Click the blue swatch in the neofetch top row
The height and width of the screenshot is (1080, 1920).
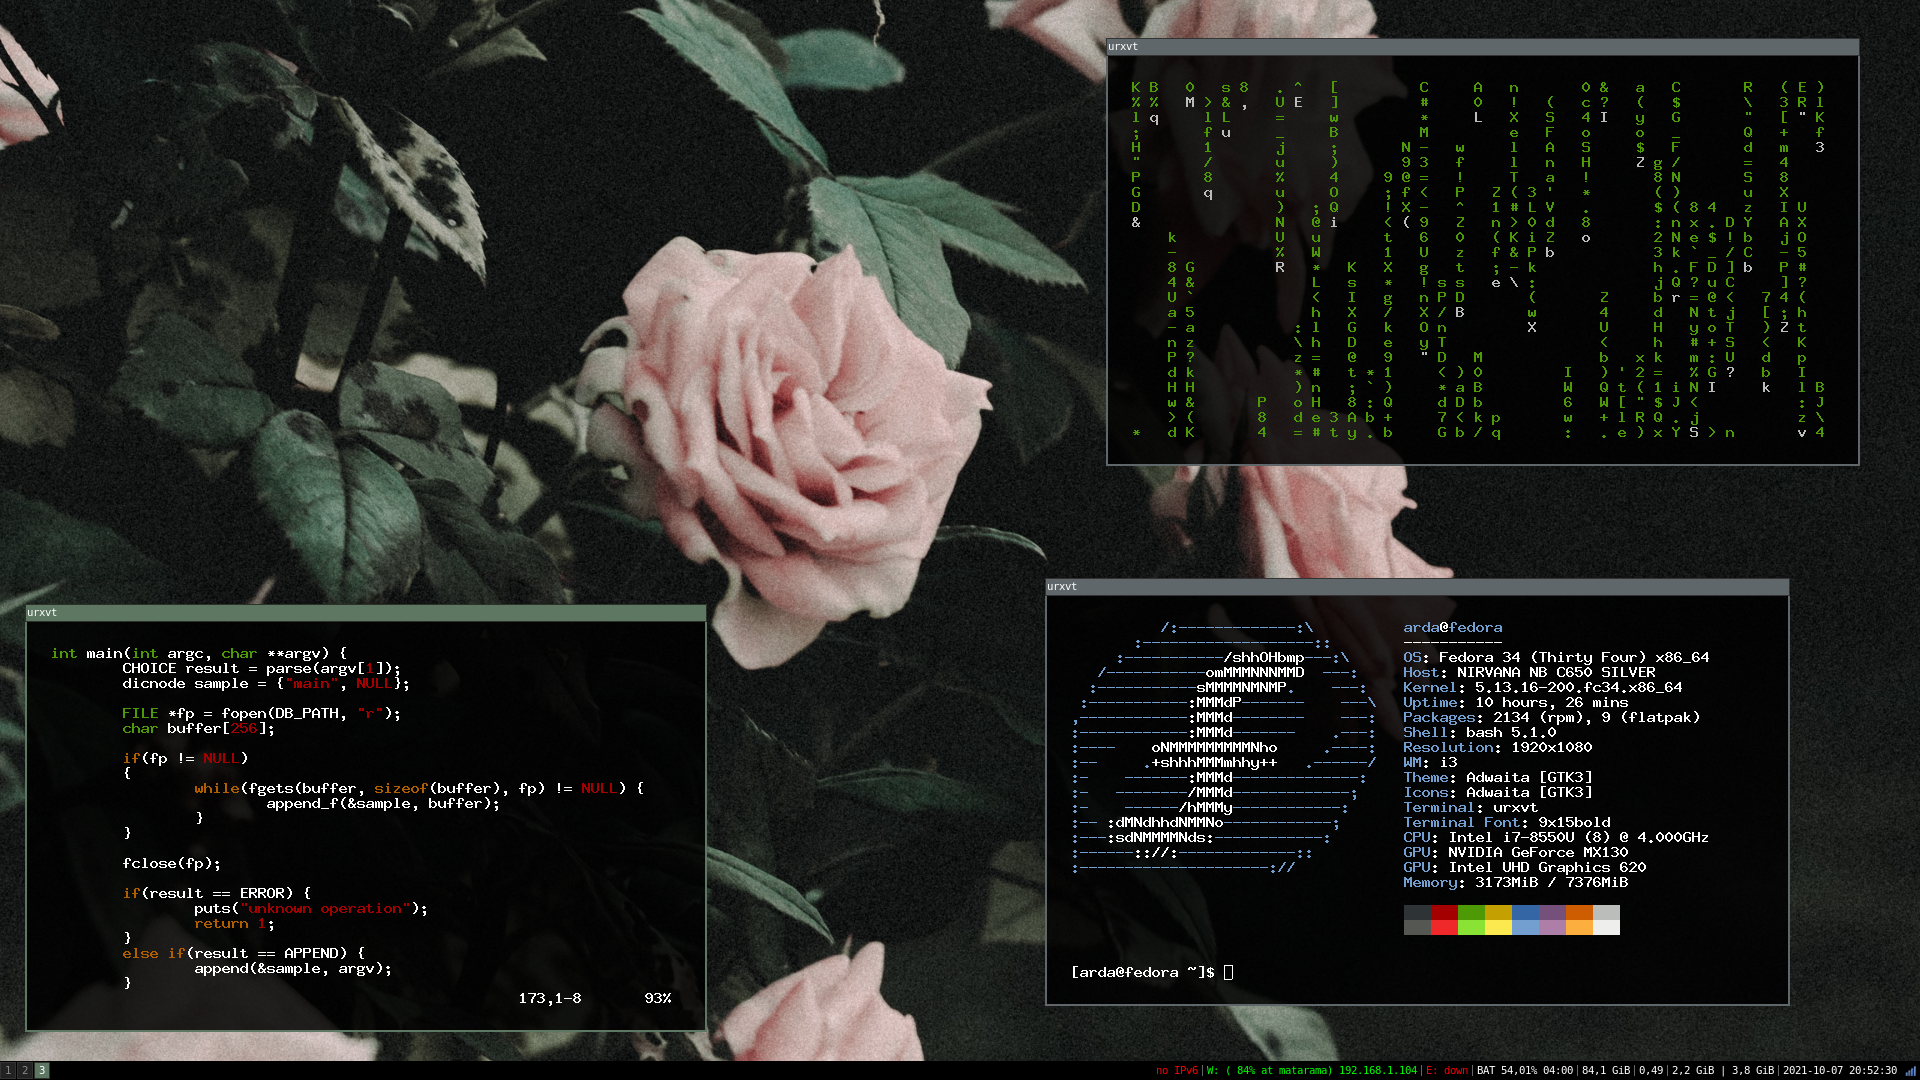[x=1525, y=912]
